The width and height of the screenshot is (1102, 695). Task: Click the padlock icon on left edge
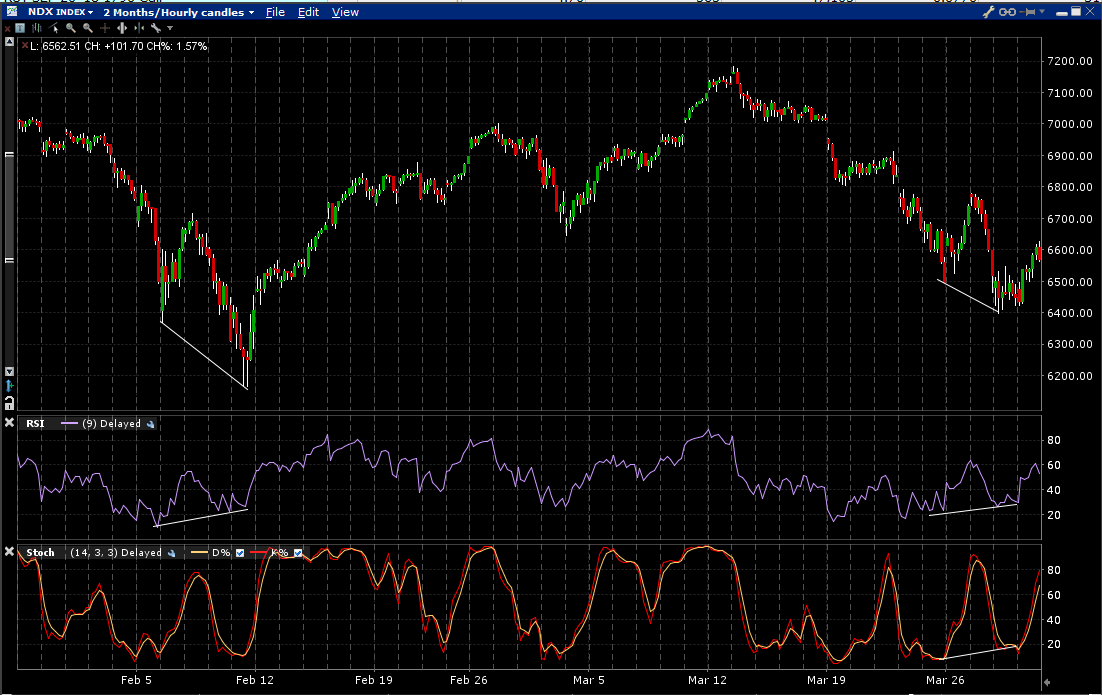tap(9, 403)
